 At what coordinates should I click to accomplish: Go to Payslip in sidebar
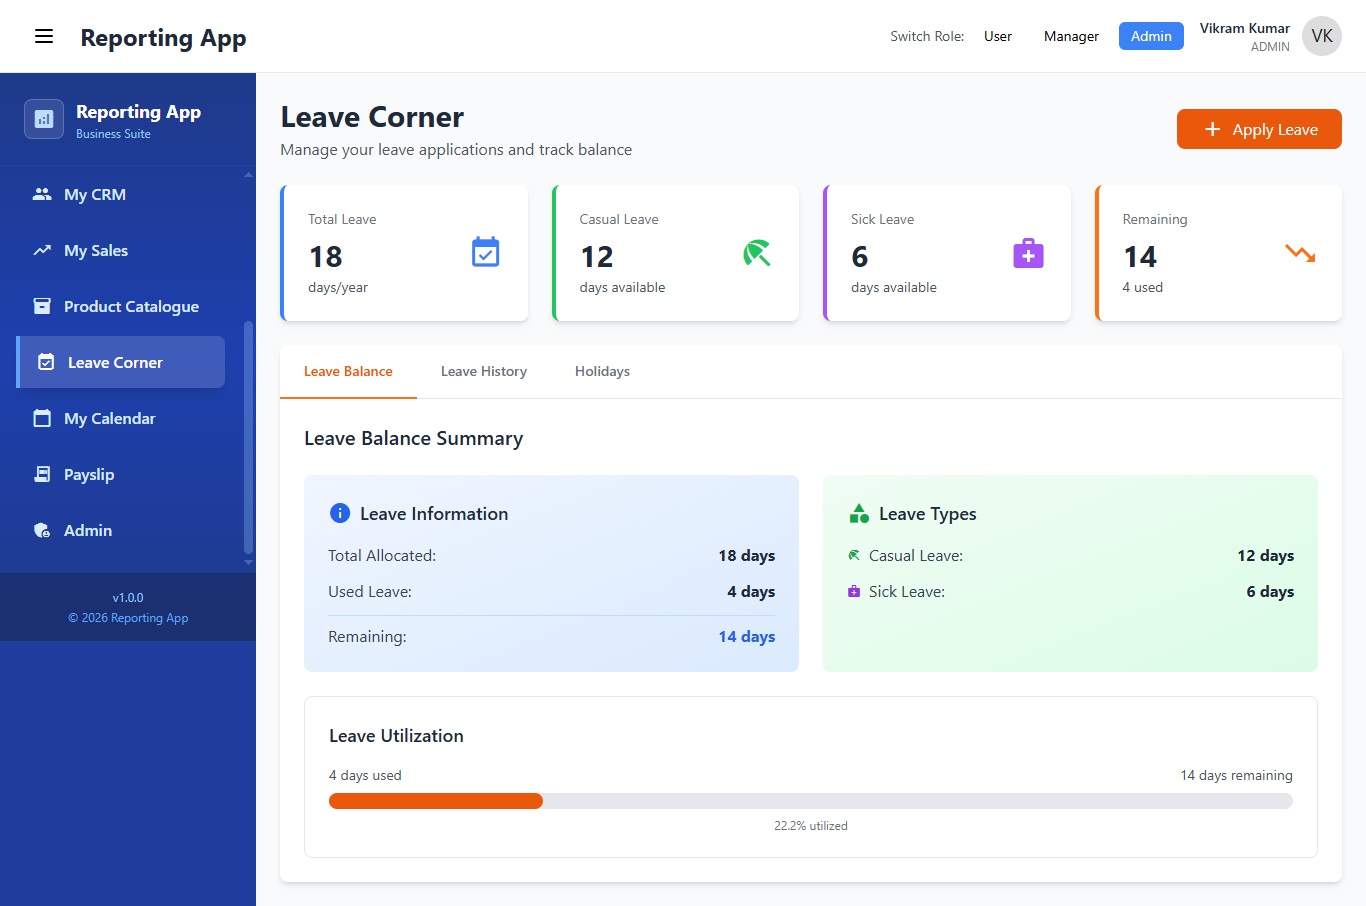coord(89,475)
